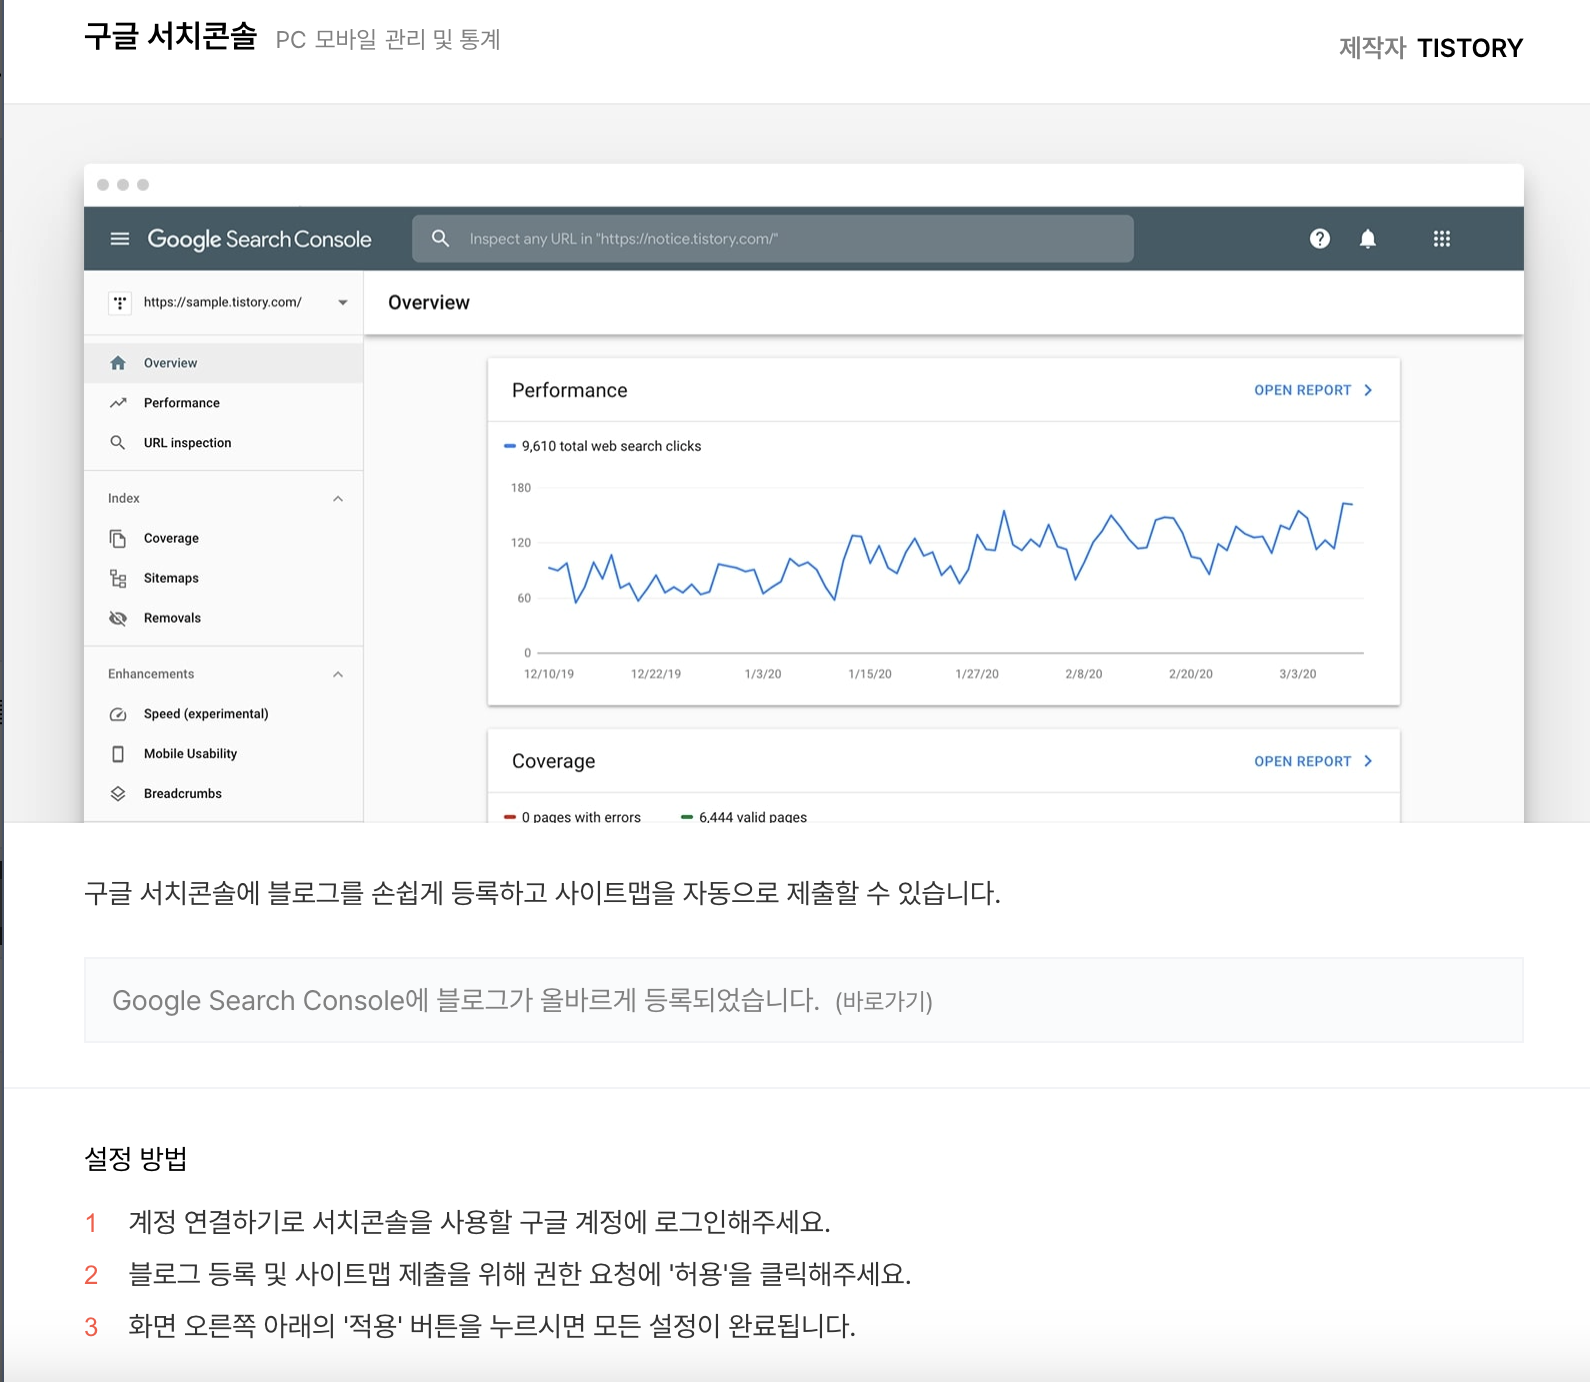The image size is (1590, 1382).
Task: Click the '6,444 valid pages' legend
Action: pos(744,817)
